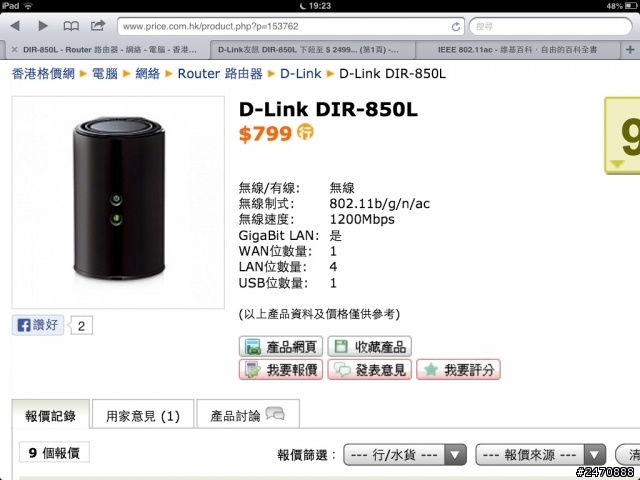
Task: Tap the Safari forward arrow
Action: pyautogui.click(x=43, y=26)
